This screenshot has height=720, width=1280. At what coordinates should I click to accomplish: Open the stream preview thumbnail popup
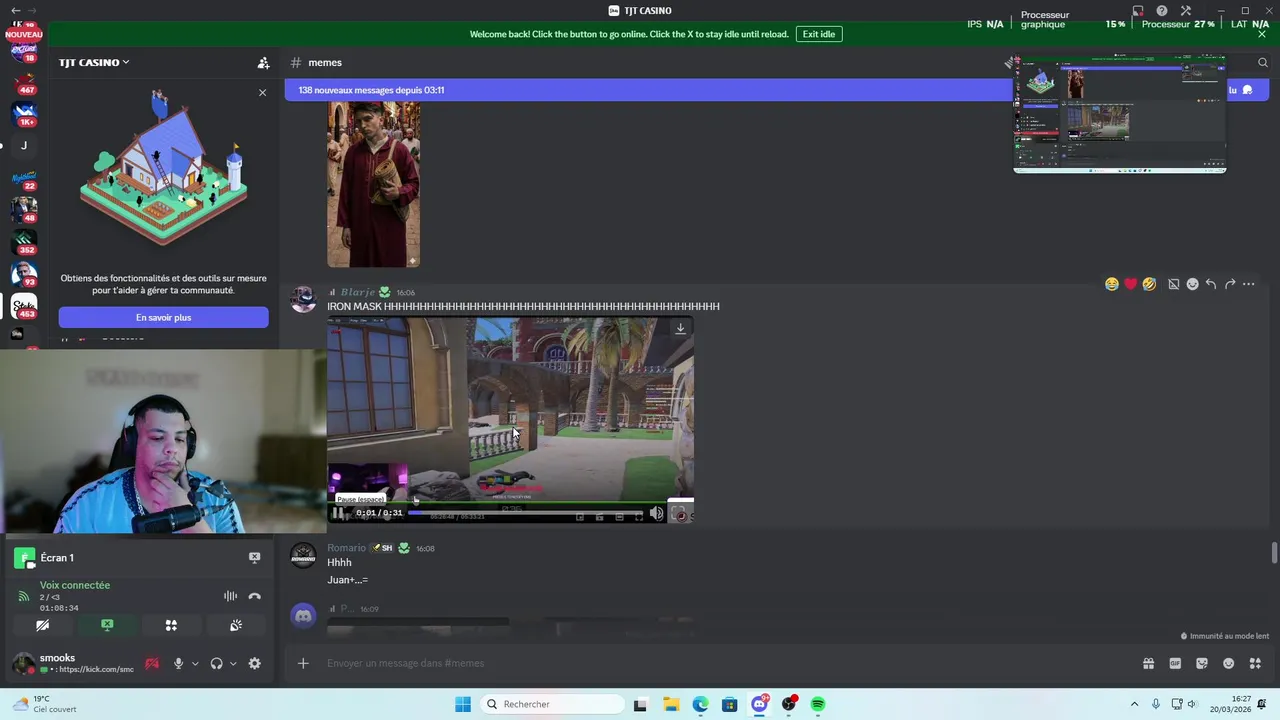point(1120,114)
